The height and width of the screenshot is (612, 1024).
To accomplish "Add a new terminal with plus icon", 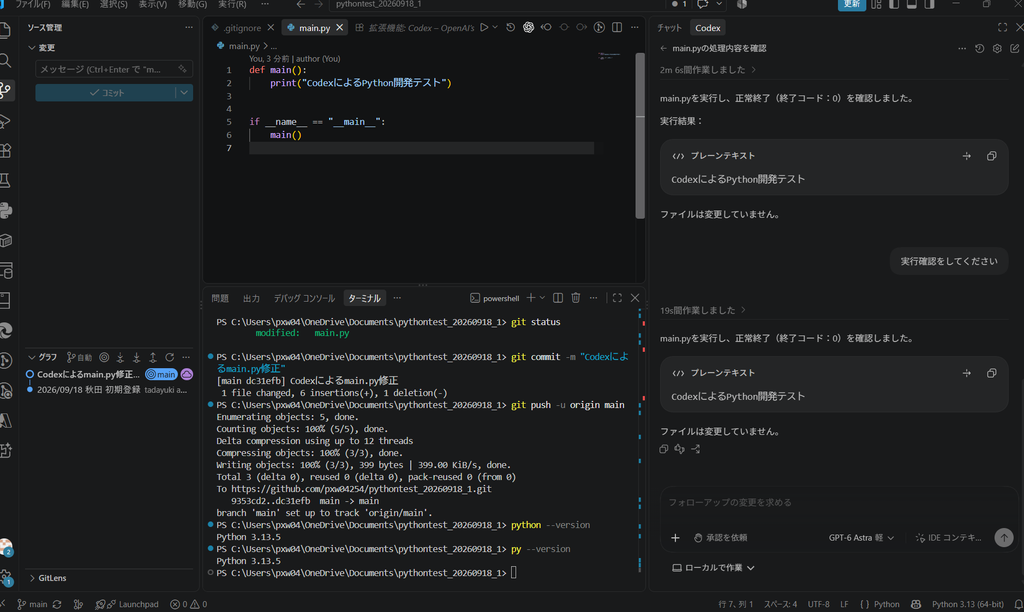I will coord(531,298).
